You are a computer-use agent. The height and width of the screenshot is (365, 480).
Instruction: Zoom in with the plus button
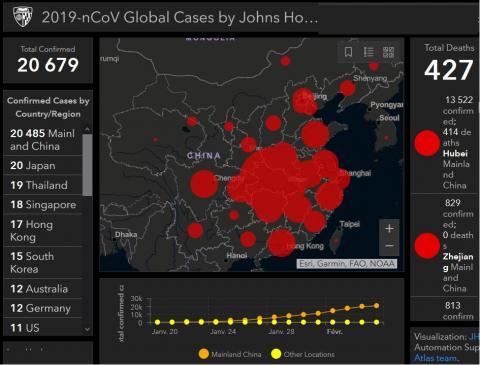389,229
